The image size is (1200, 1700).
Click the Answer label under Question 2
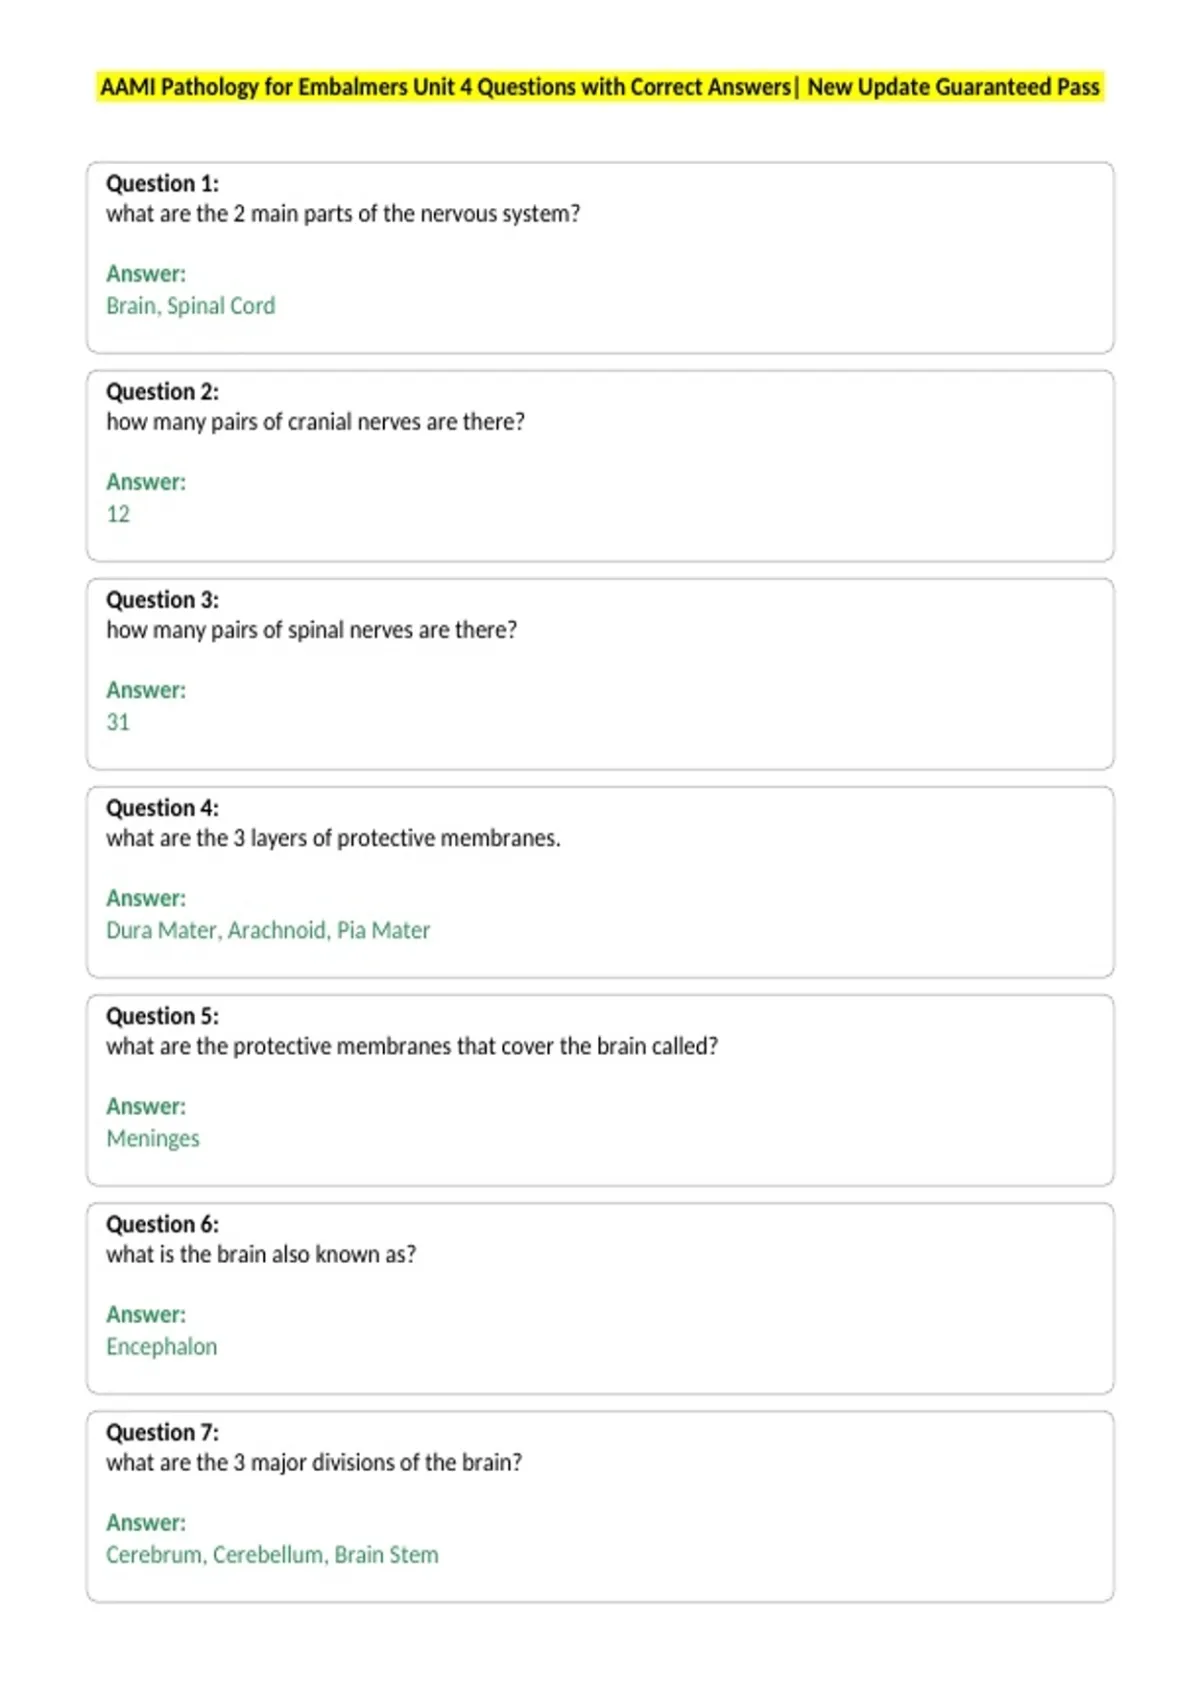point(146,482)
